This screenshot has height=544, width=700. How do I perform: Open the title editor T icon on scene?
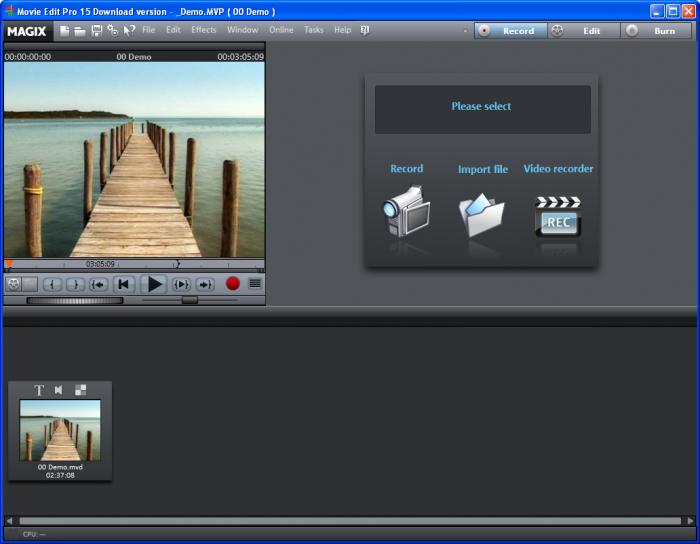(39, 390)
